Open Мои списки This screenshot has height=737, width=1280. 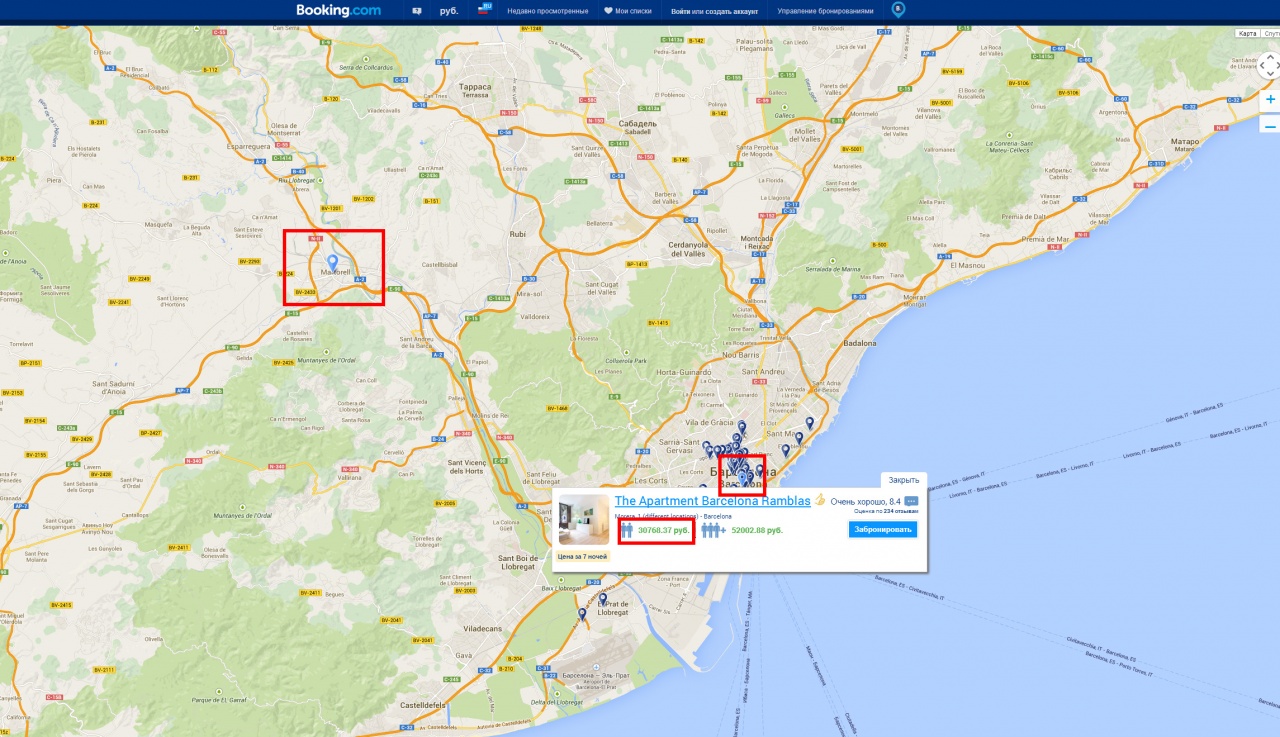coord(633,11)
